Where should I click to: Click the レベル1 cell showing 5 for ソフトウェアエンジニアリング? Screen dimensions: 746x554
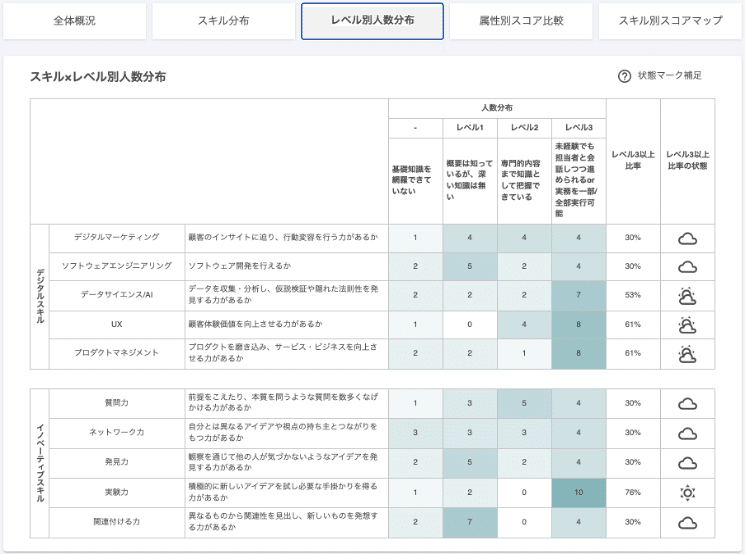[x=470, y=267]
